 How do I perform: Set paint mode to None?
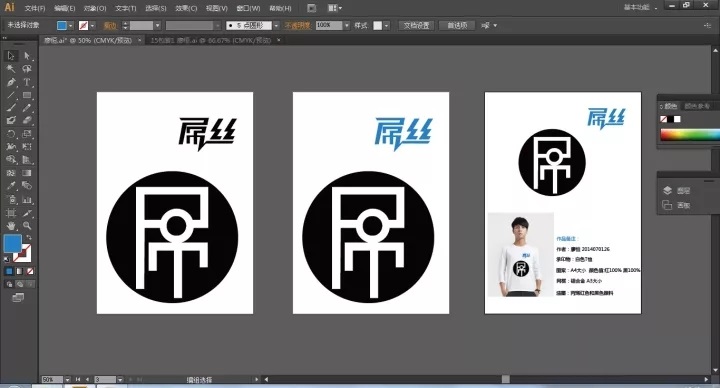click(30, 271)
